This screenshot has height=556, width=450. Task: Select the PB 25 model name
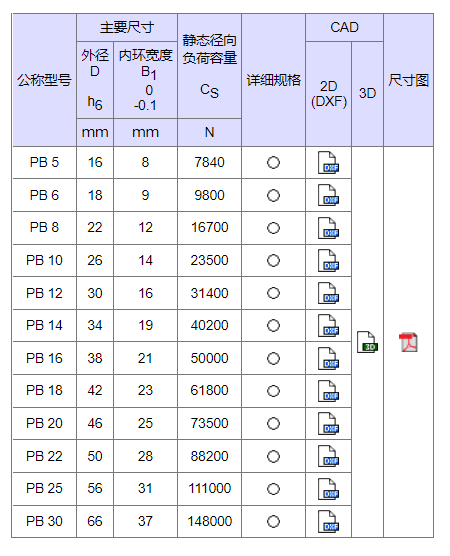(x=44, y=489)
